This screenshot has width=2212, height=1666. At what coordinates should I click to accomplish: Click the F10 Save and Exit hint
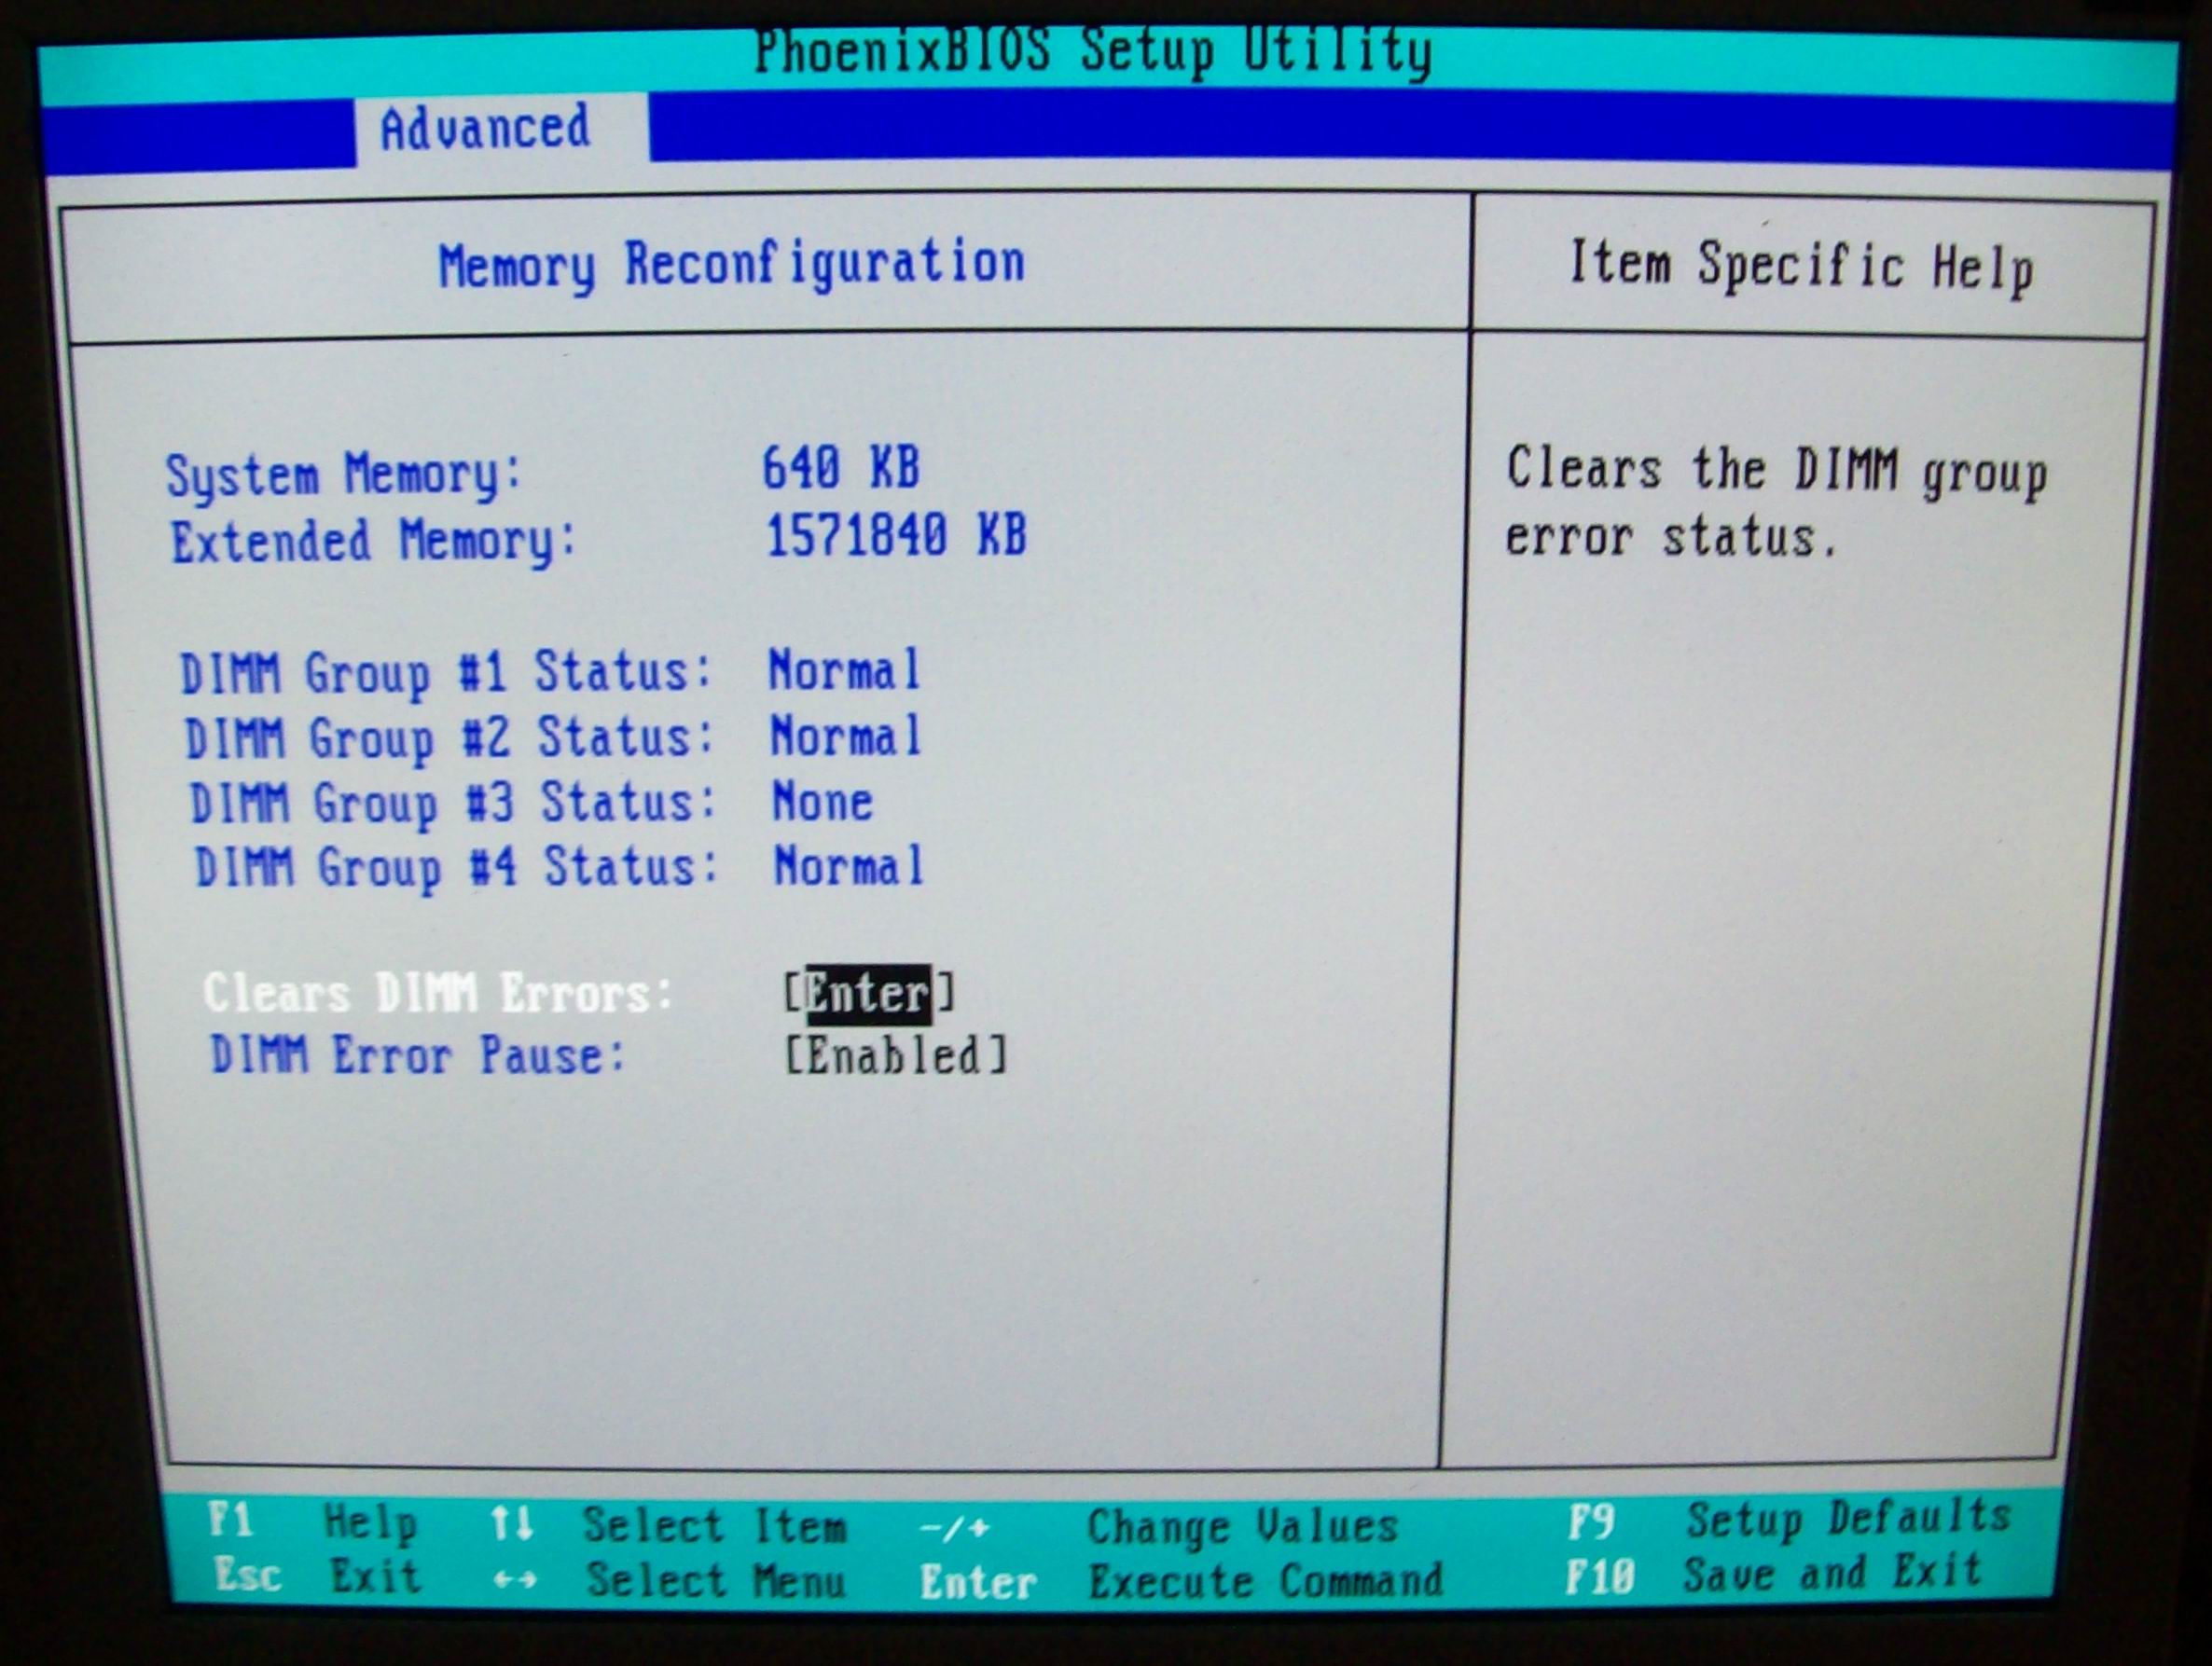[x=1773, y=1574]
